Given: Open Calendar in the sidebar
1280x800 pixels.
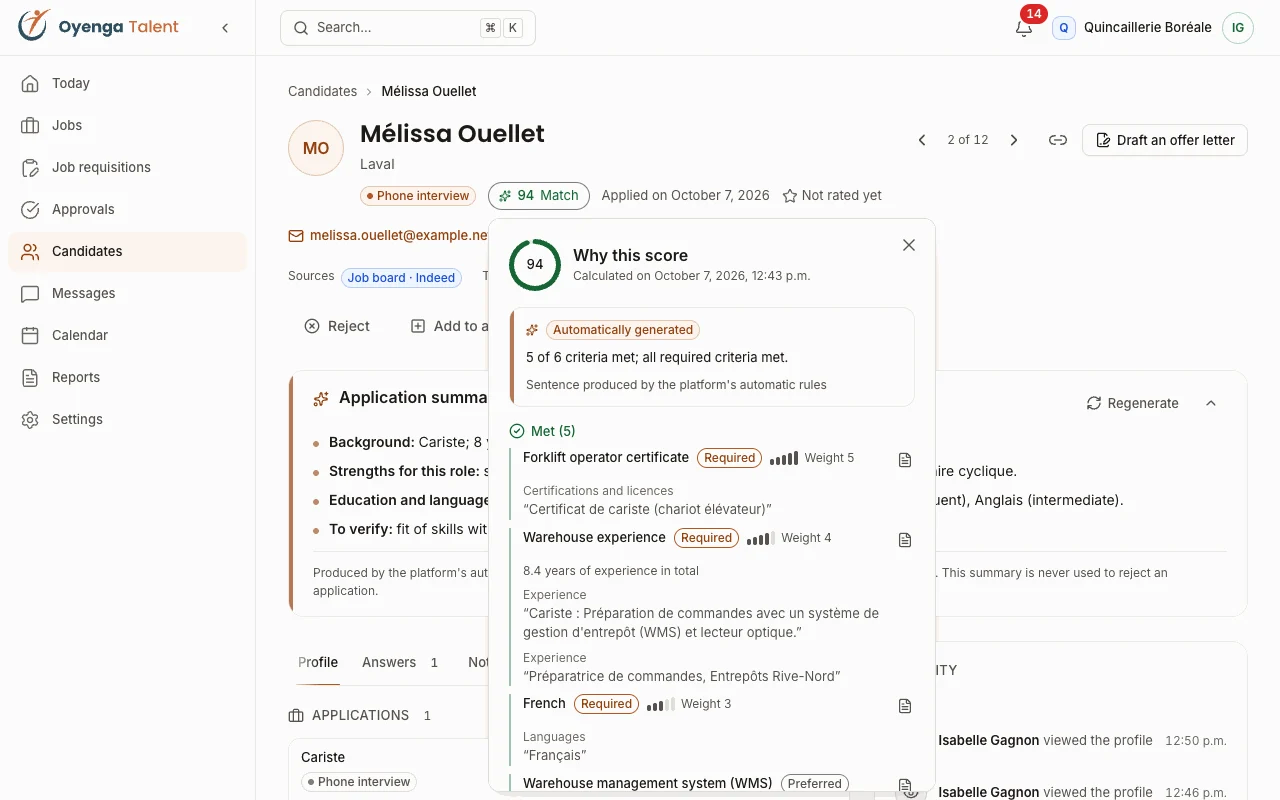Looking at the screenshot, I should point(127,335).
